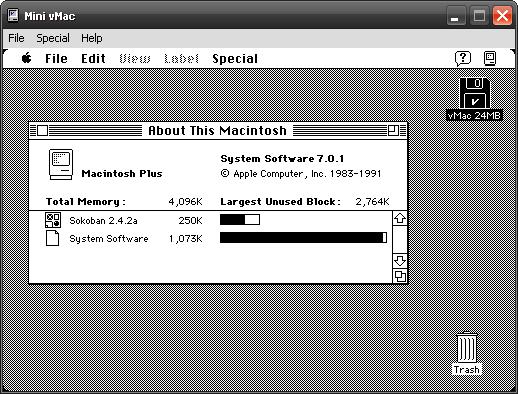Click the '2,764K' largest unused block value
Screen dimensions: 518x394
pyautogui.click(x=372, y=202)
